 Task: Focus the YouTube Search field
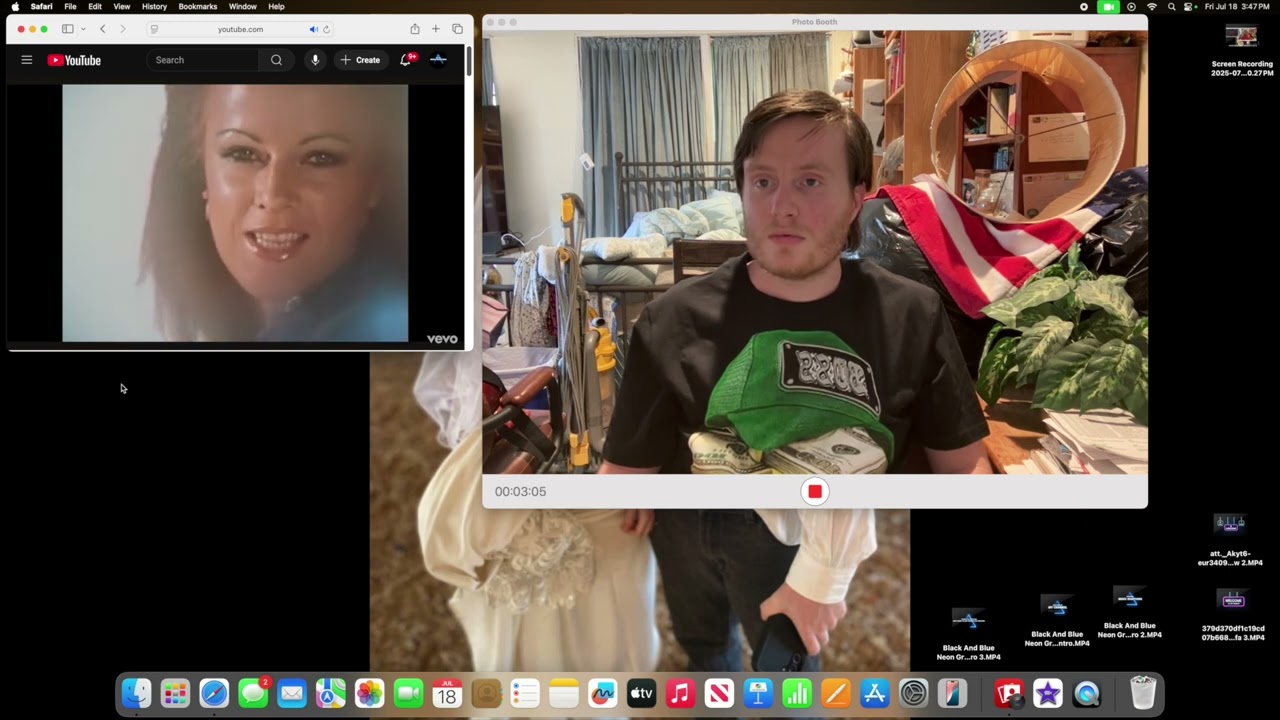click(205, 60)
